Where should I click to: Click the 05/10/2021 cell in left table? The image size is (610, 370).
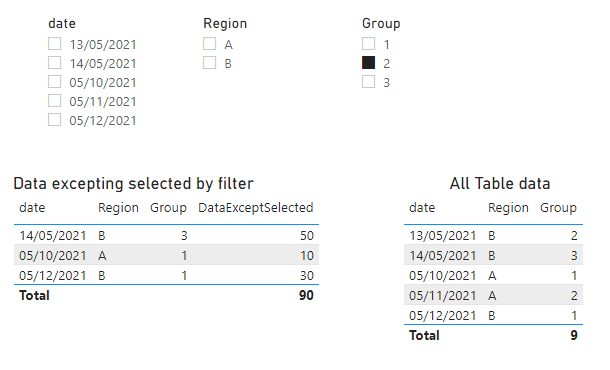[x=53, y=256]
